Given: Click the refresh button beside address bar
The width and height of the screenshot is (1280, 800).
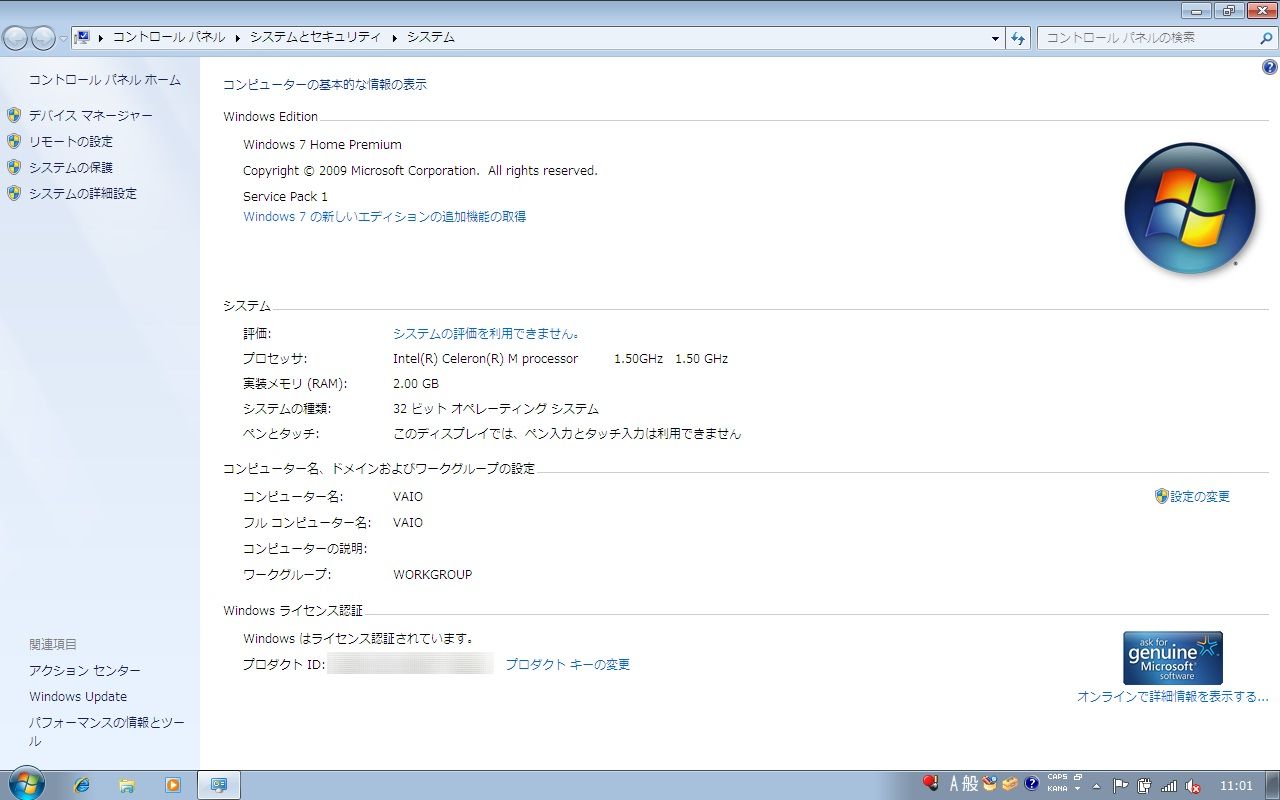Looking at the screenshot, I should [x=1018, y=38].
